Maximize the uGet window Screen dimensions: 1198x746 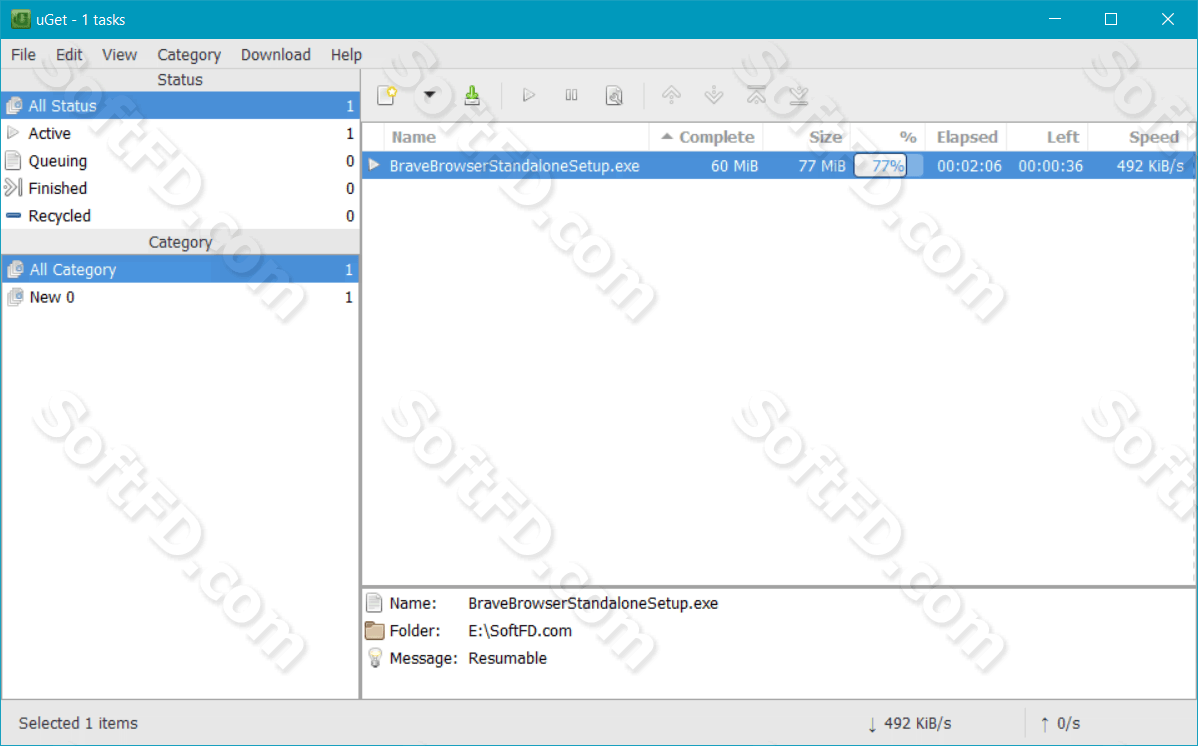(1111, 19)
